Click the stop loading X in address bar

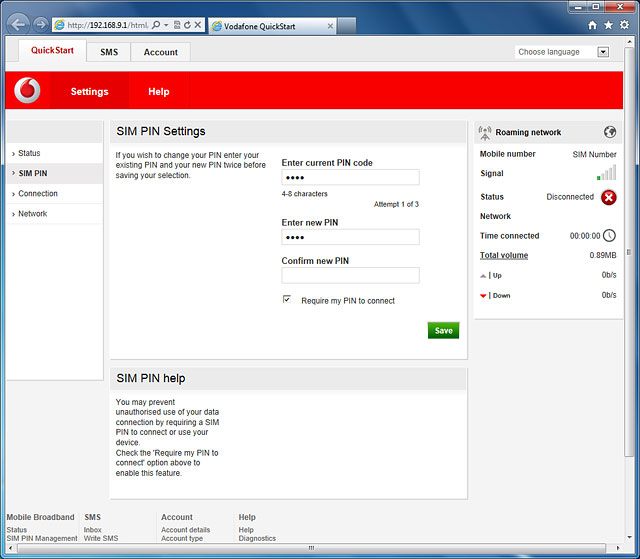point(198,25)
